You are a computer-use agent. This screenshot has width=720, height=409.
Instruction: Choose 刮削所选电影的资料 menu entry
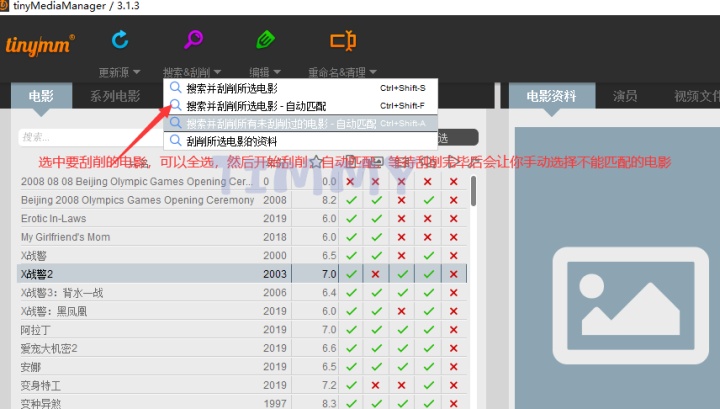click(x=301, y=141)
